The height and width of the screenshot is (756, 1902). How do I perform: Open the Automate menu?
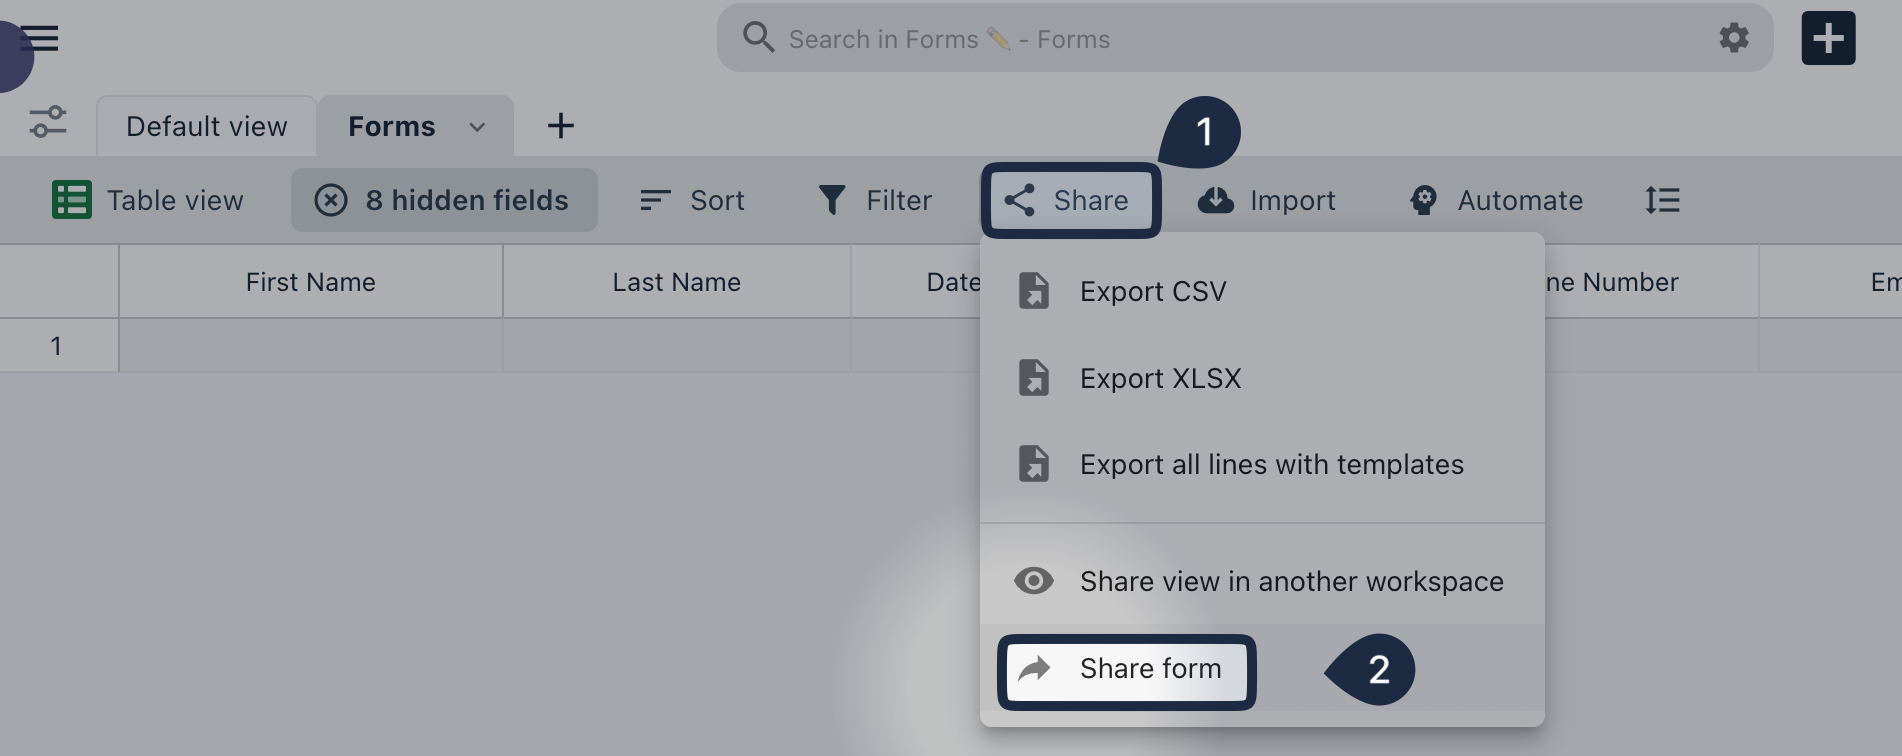click(1496, 200)
